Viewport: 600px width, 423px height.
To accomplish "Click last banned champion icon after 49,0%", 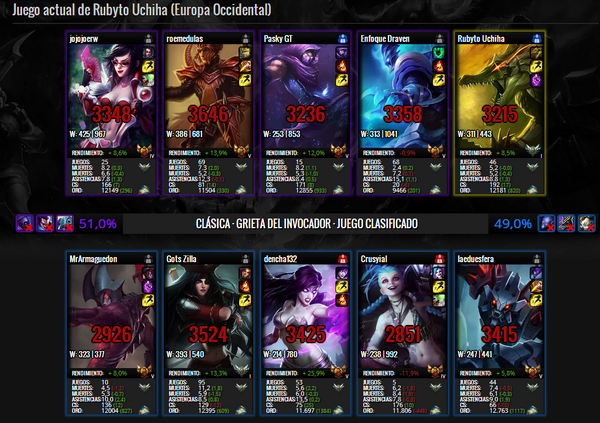I will click(586, 223).
